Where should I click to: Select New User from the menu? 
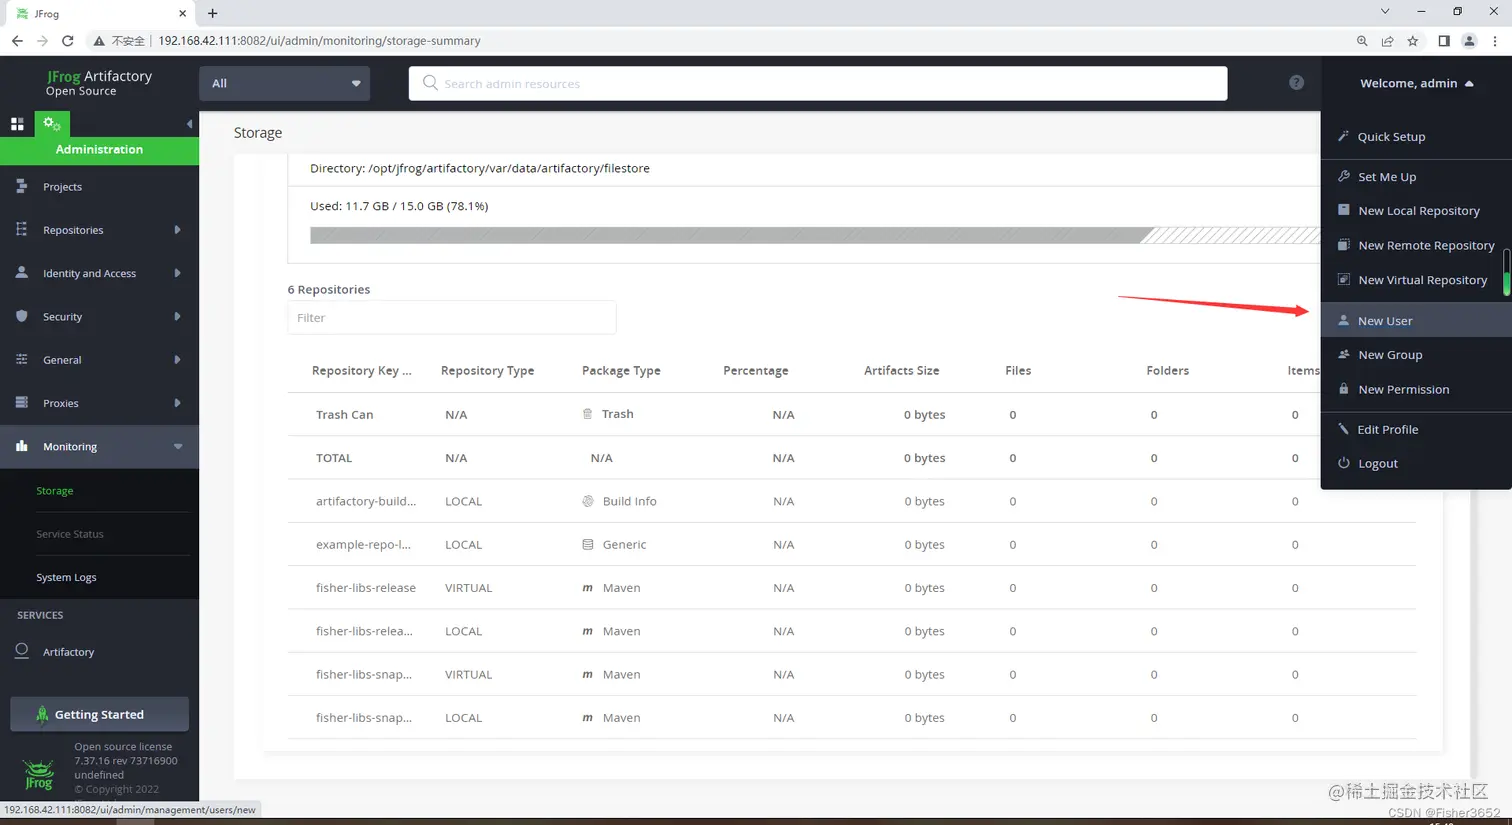point(1416,321)
